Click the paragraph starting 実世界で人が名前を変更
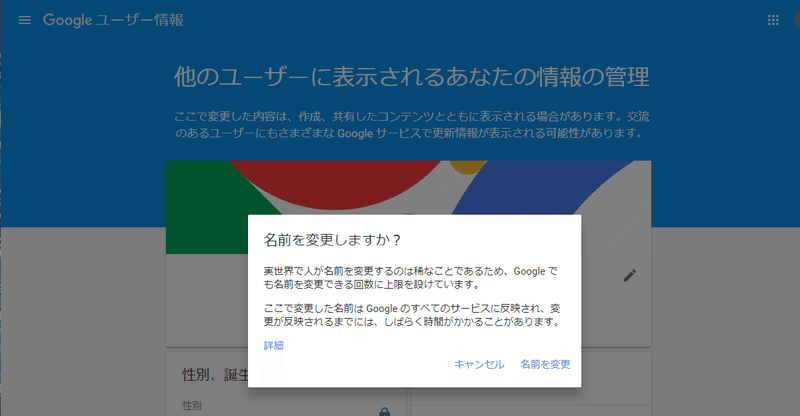The width and height of the screenshot is (800, 416). click(x=411, y=278)
